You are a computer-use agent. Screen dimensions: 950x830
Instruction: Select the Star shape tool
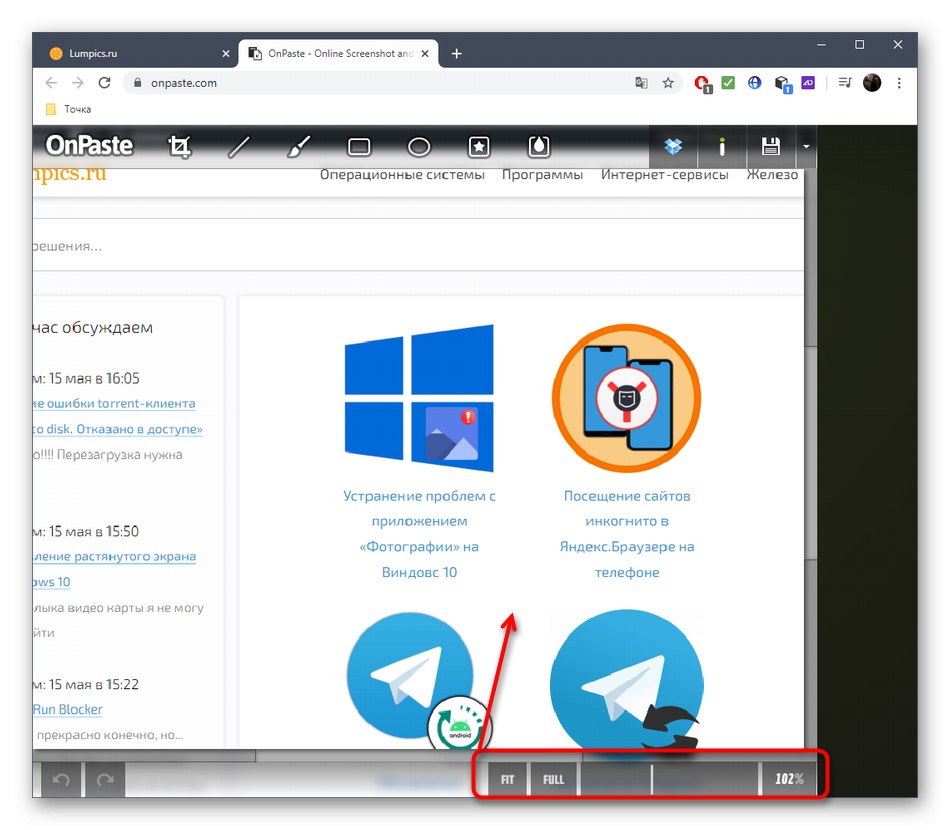click(x=478, y=146)
